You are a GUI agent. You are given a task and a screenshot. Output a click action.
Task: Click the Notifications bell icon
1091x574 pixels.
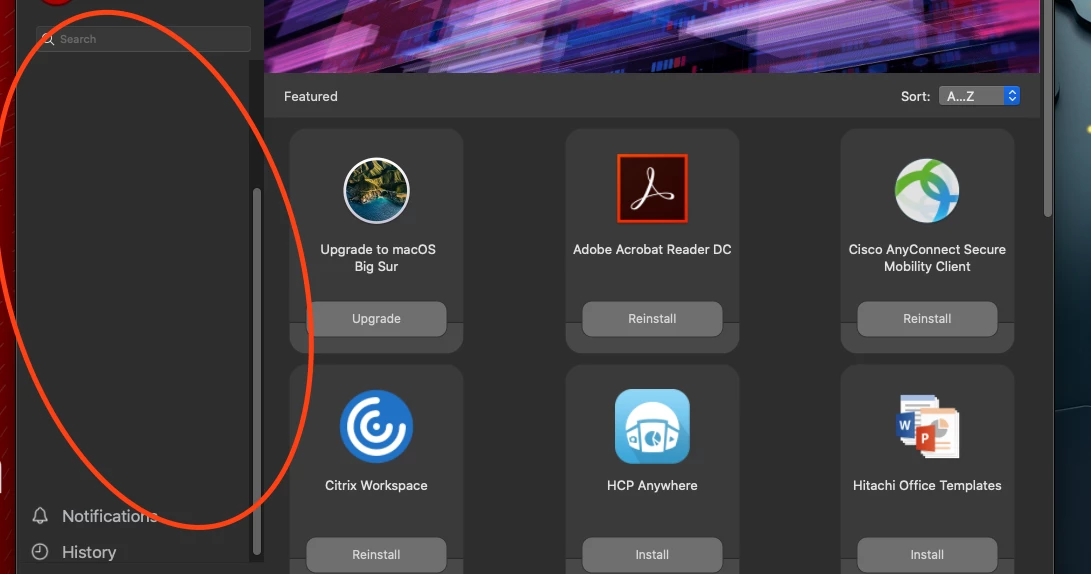40,516
